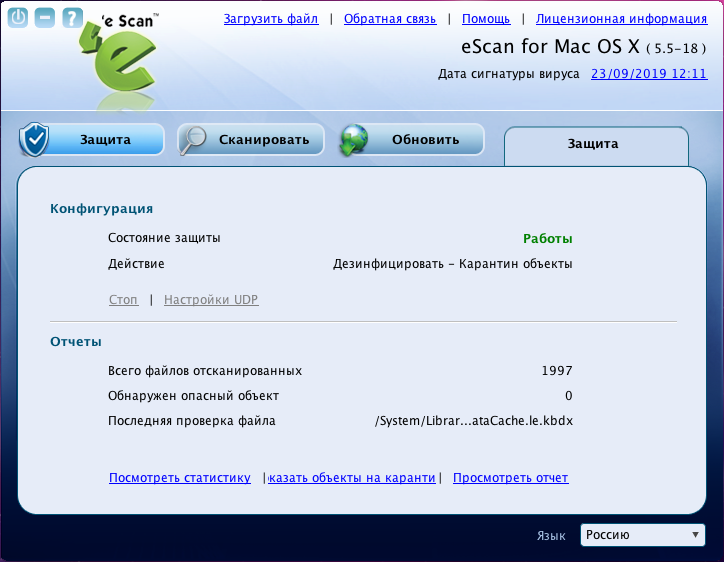Open the Помощь link

(486, 19)
